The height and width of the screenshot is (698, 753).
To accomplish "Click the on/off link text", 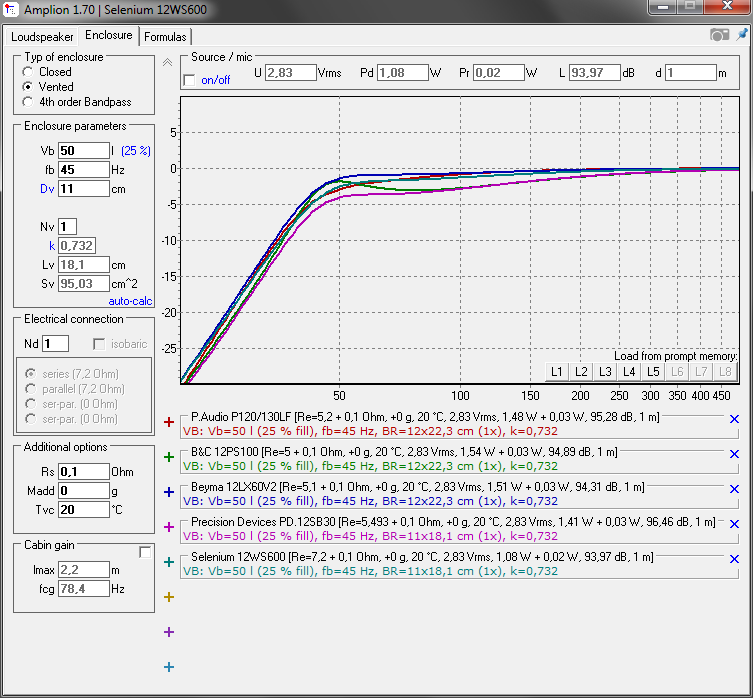I will tap(216, 80).
